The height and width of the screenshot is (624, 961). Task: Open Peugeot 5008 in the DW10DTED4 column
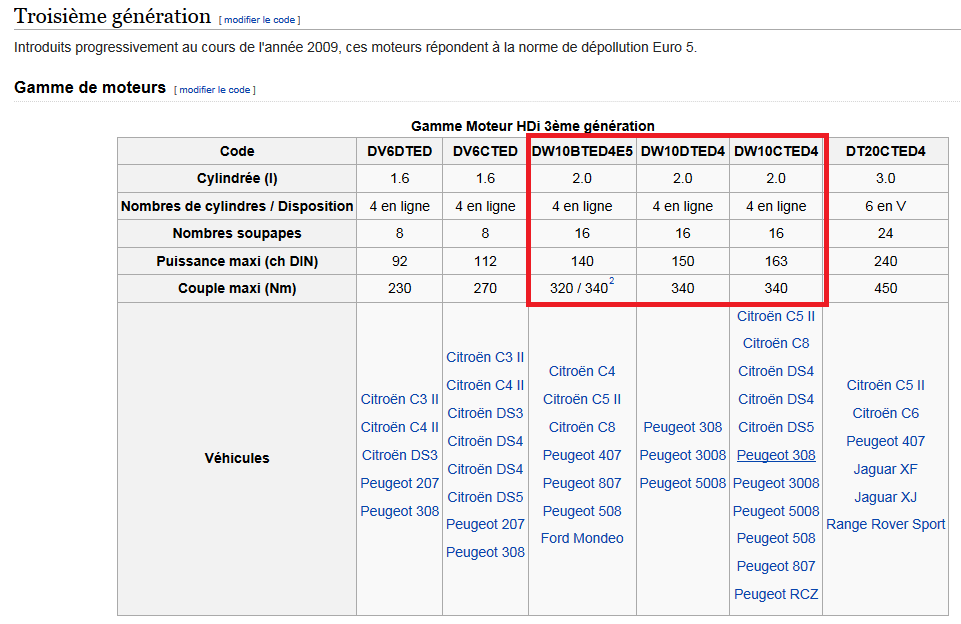pos(683,483)
